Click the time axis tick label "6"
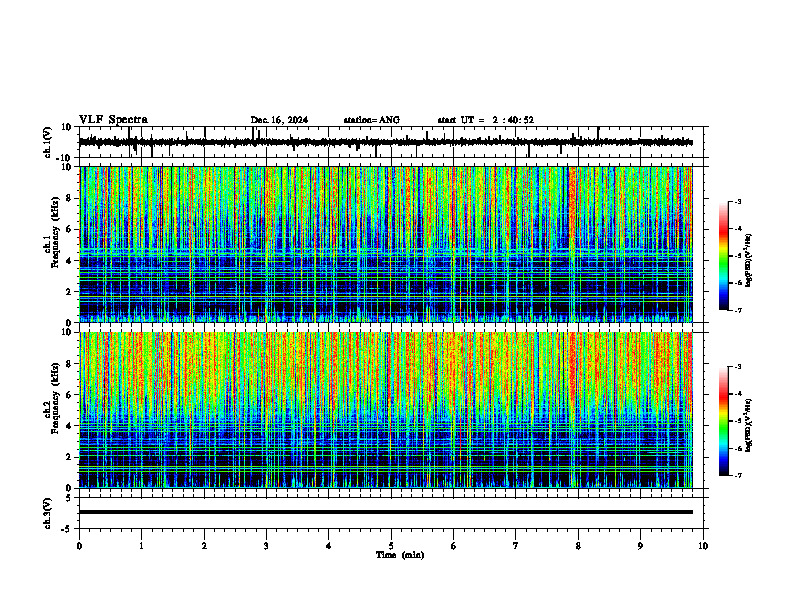 (453, 546)
